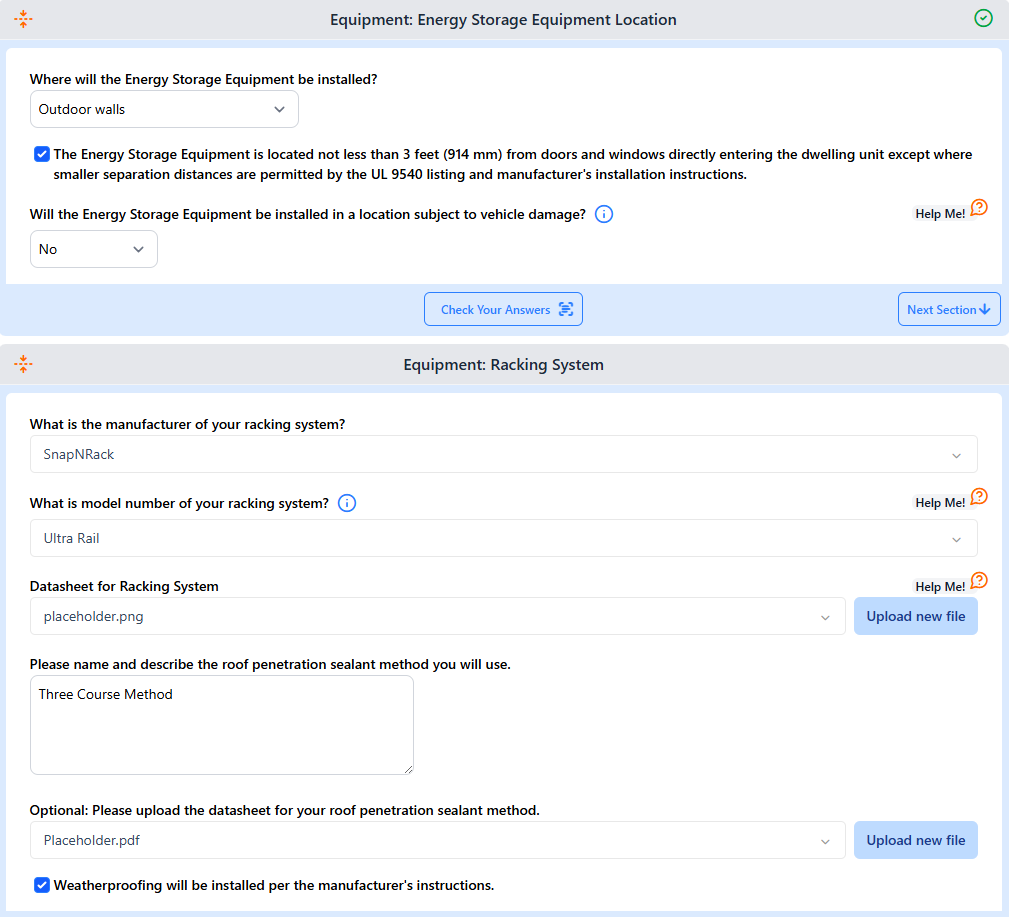This screenshot has width=1009, height=917.
Task: Open the placeholder.png datasheet file dropdown
Action: (438, 616)
